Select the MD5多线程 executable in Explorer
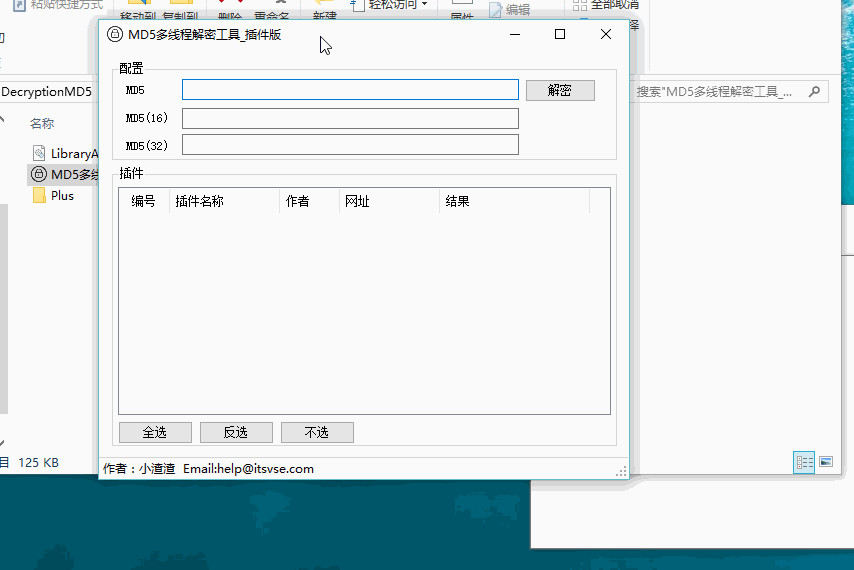Viewport: 854px width, 570px height. [x=65, y=174]
